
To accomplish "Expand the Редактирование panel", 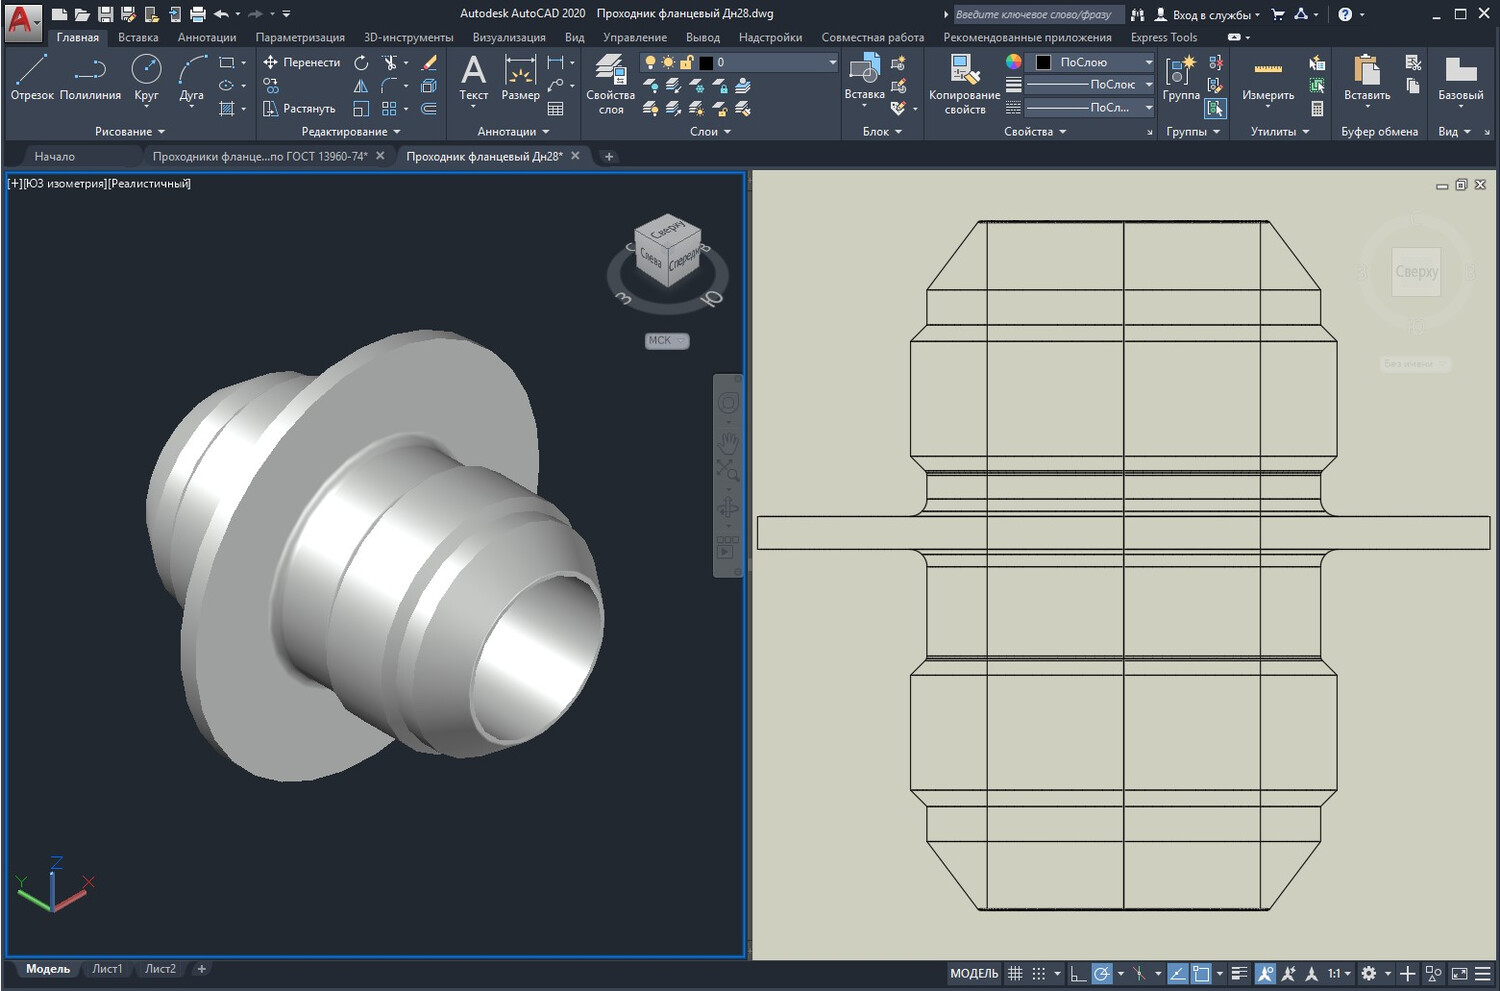I will (x=351, y=131).
